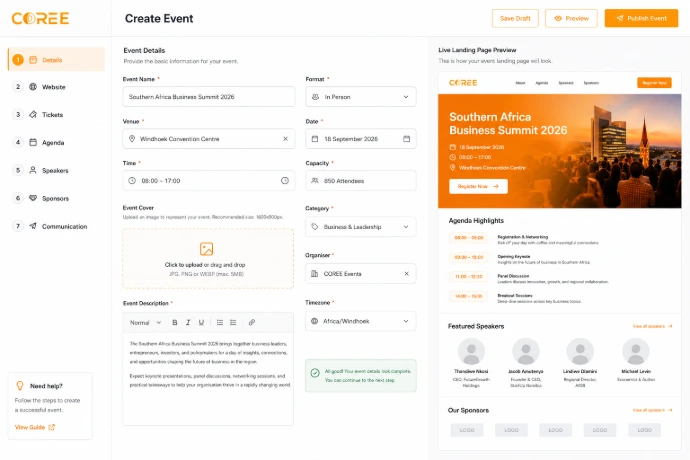Click the Time field 08:00 – 17:00
This screenshot has height=460, width=690.
209,180
